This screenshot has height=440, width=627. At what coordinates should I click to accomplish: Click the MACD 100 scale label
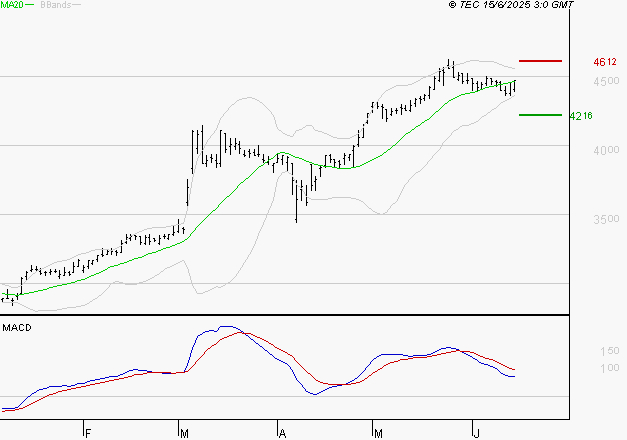pos(609,368)
